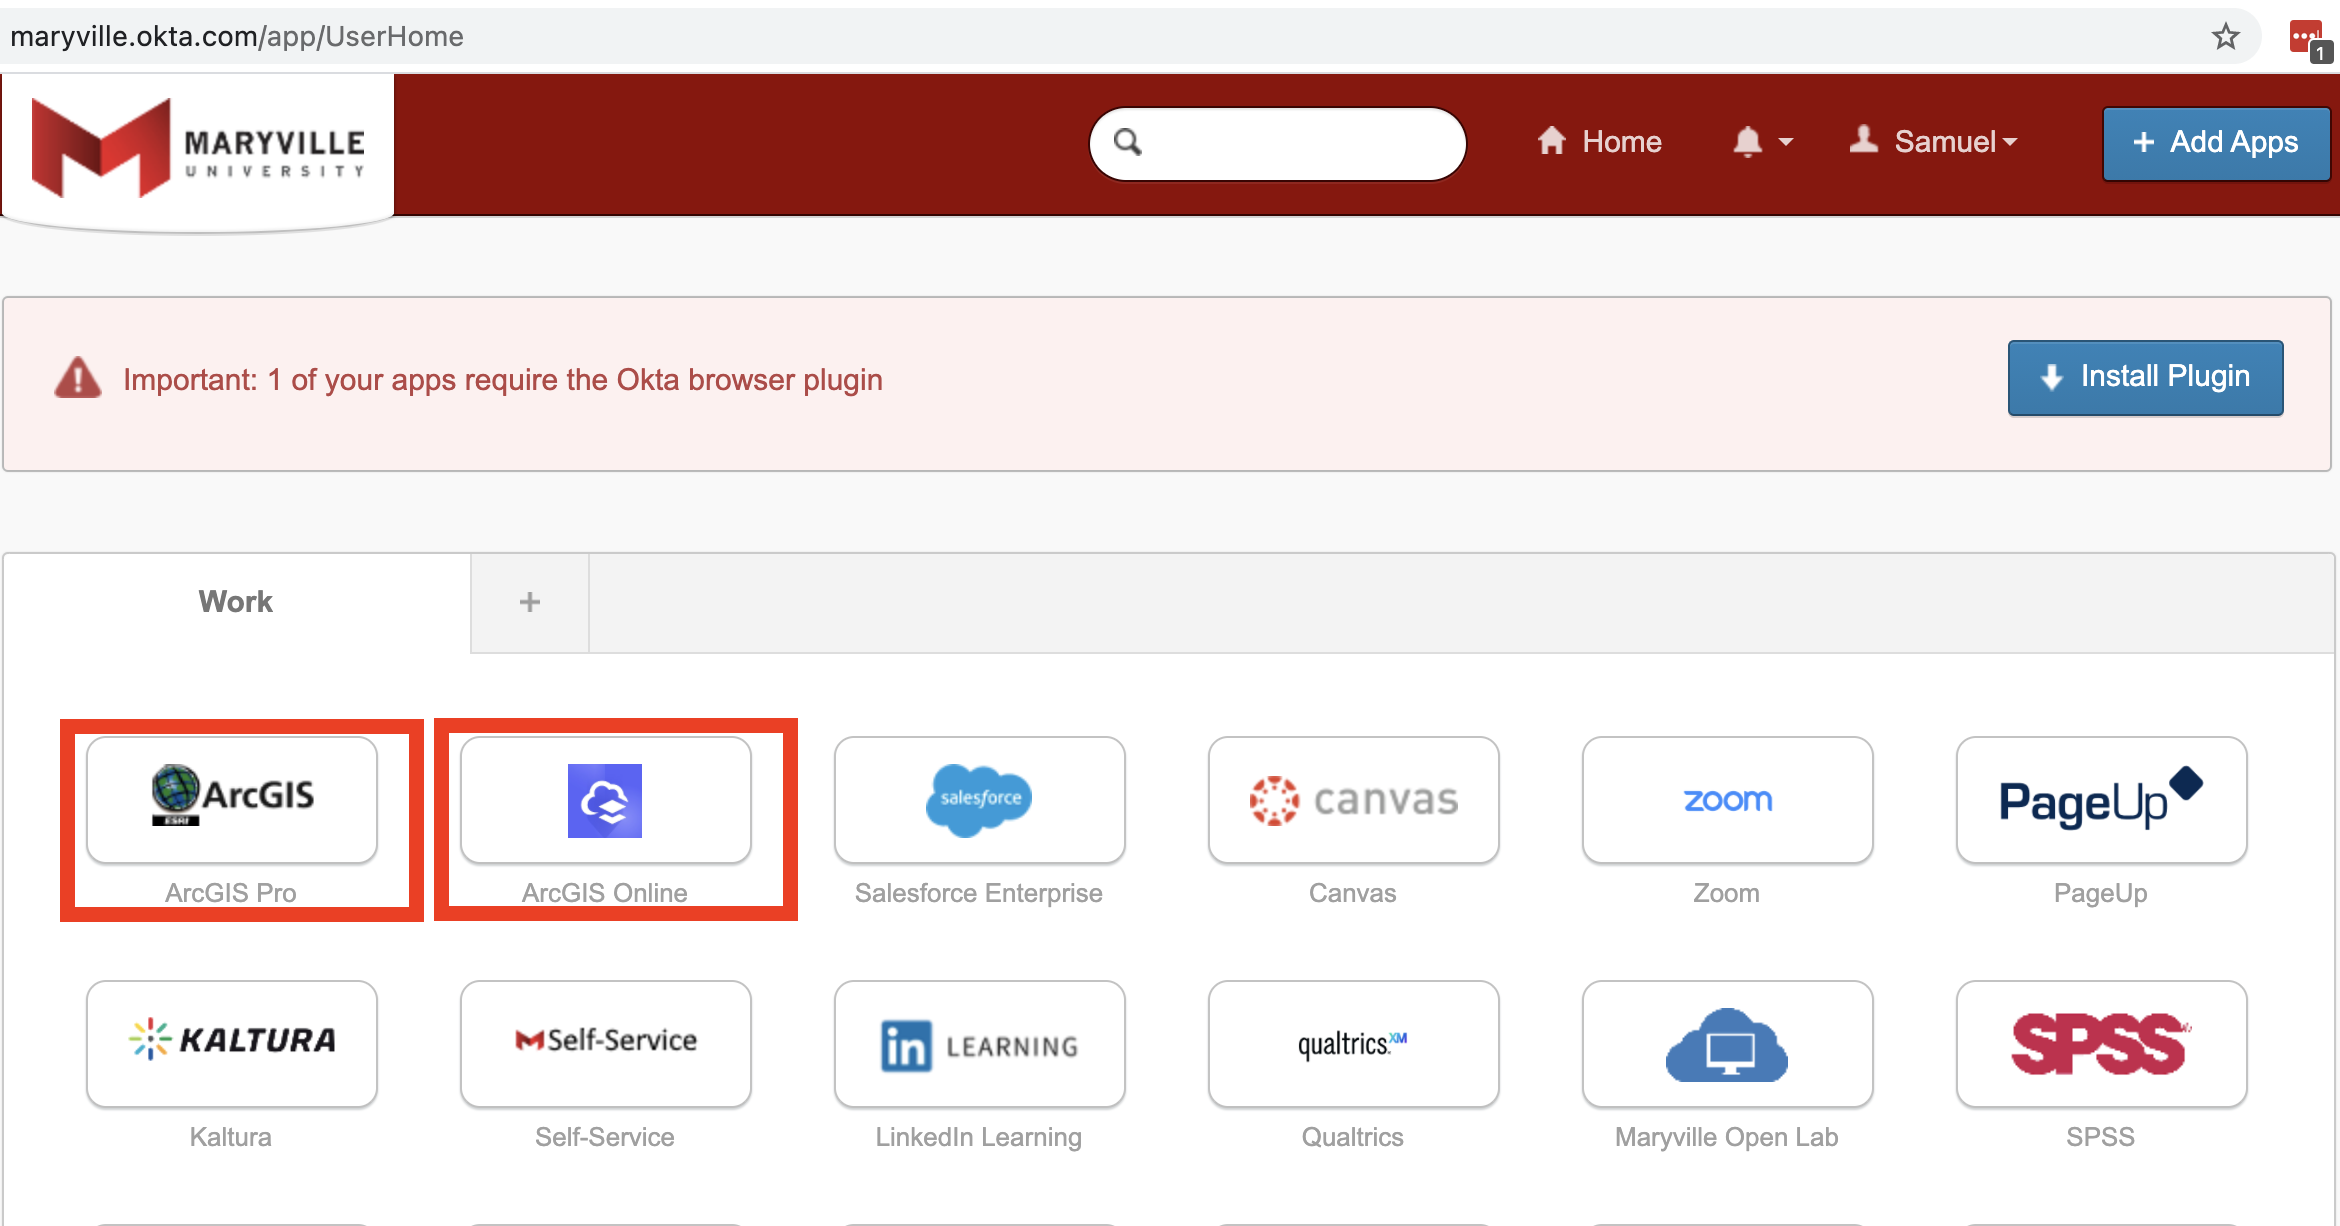
Task: Focus the app search field
Action: click(x=1278, y=143)
